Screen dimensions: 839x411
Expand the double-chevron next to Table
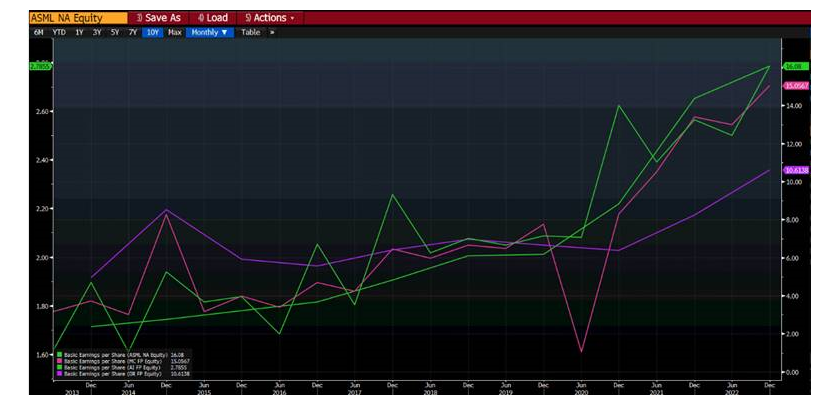click(272, 32)
